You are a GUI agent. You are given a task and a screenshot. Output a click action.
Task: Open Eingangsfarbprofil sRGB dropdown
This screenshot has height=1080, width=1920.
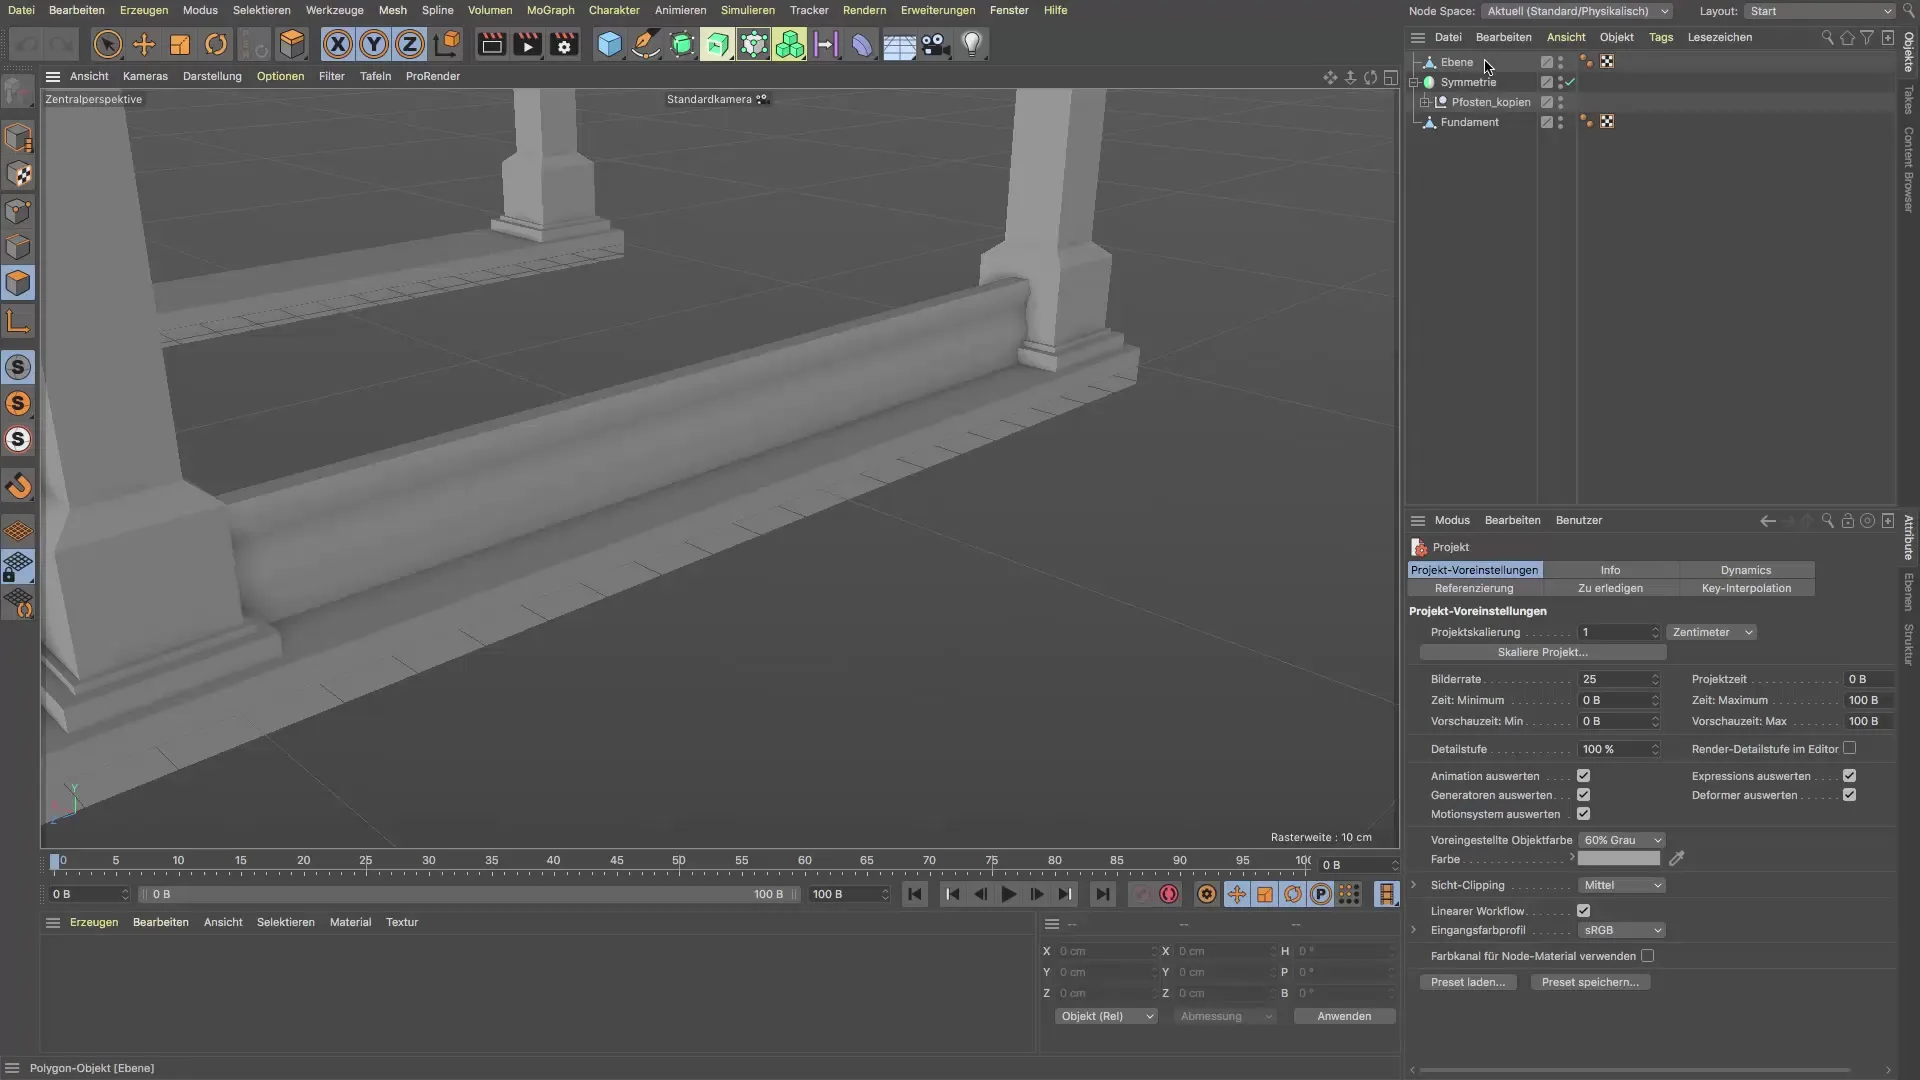1622,930
